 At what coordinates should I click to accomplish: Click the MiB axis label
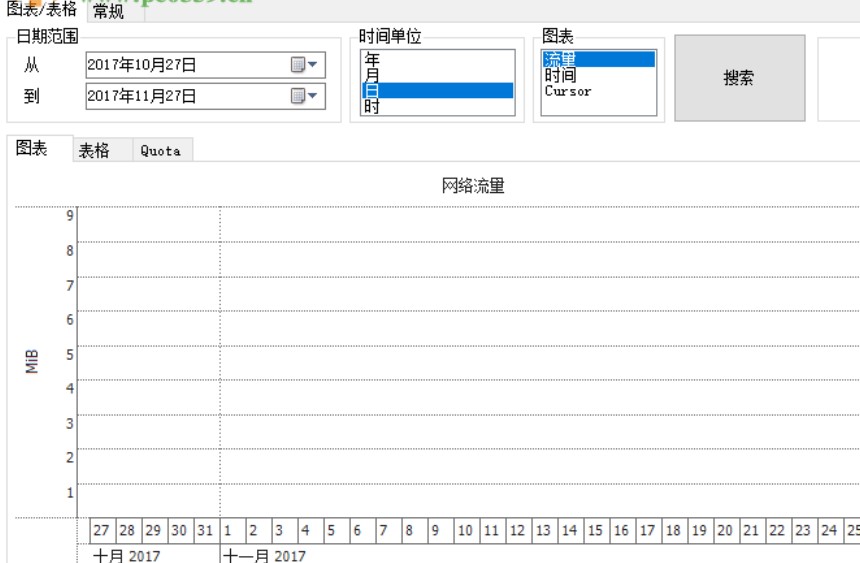point(32,361)
